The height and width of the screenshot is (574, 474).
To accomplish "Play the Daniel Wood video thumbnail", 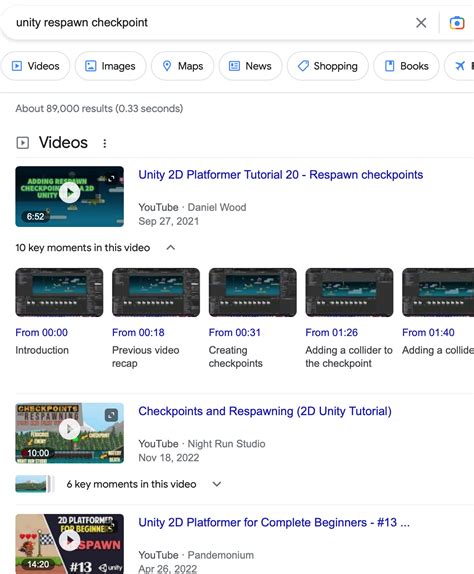I will [x=70, y=193].
